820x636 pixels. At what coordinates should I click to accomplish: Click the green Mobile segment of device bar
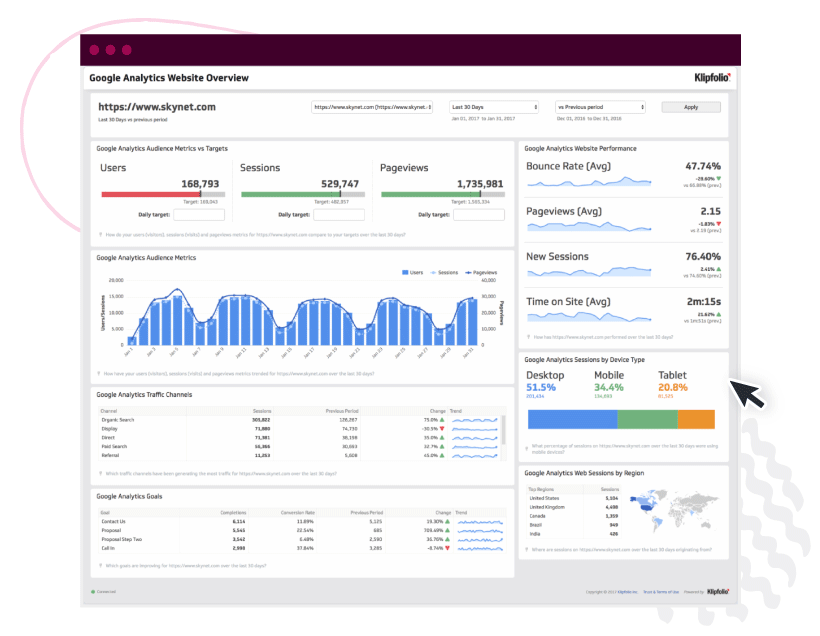pyautogui.click(x=647, y=419)
